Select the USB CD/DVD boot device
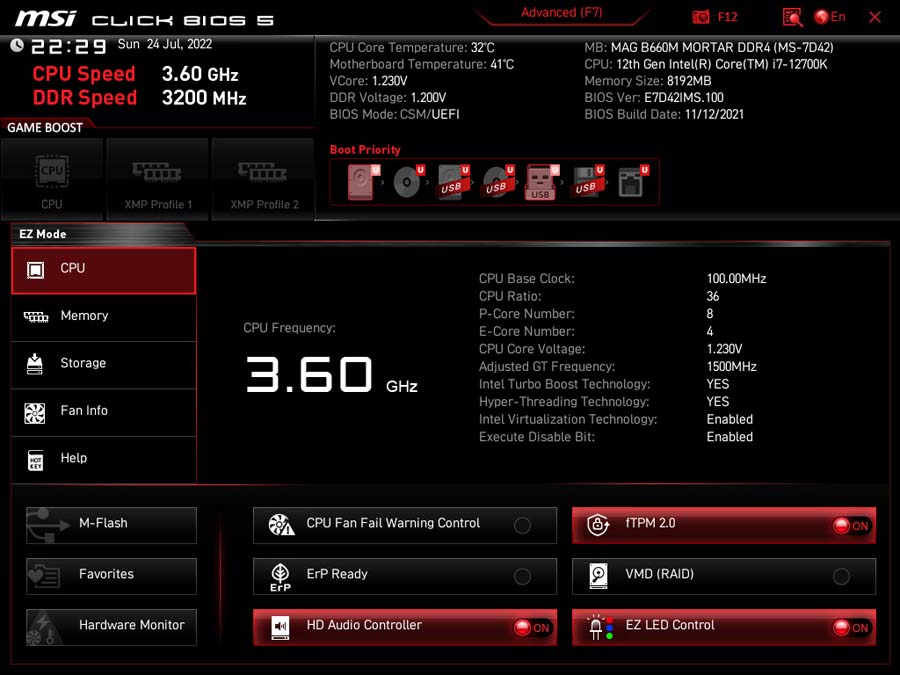900x675 pixels. pos(498,182)
